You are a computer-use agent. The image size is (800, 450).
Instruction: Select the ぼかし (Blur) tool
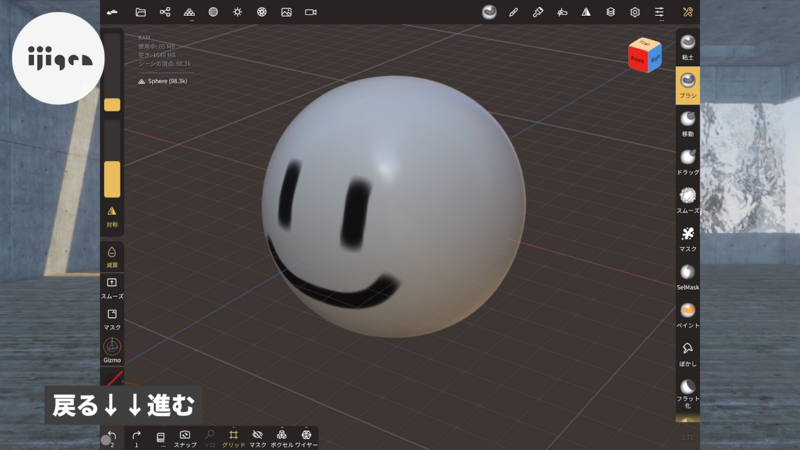pyautogui.click(x=688, y=354)
